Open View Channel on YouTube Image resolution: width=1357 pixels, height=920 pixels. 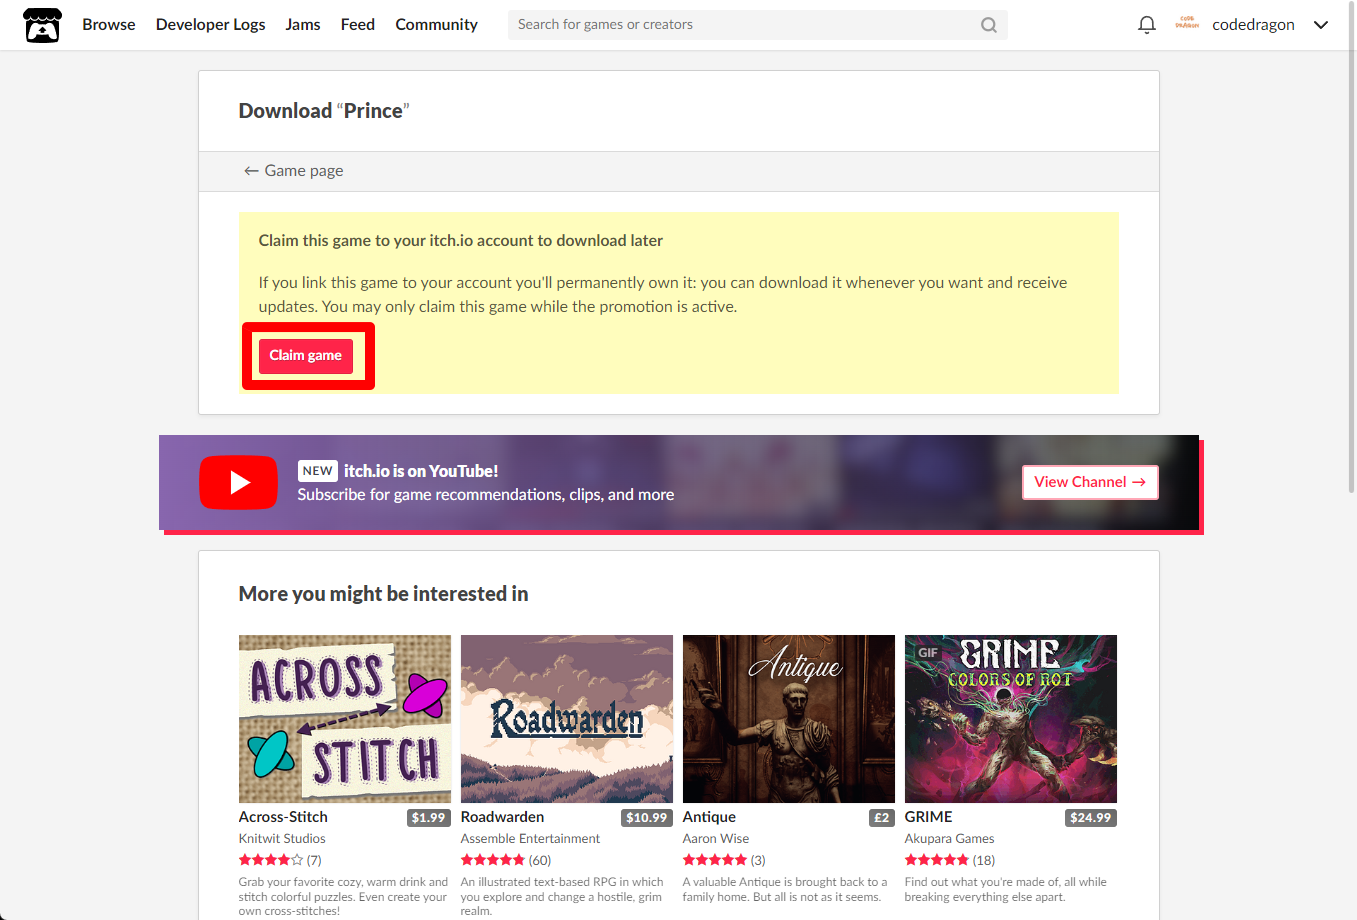pos(1090,482)
